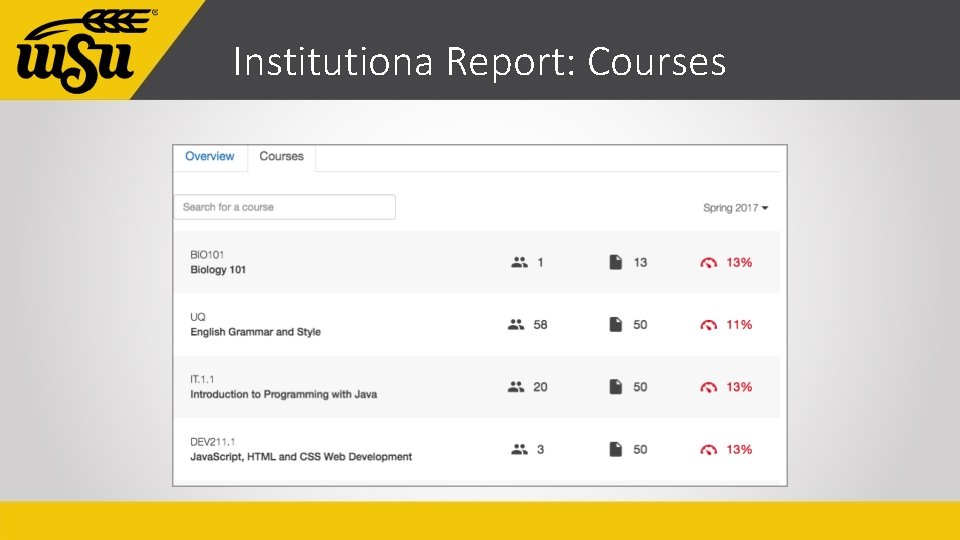Click the people icon in Biology 101 row
960x540 pixels.
519,262
